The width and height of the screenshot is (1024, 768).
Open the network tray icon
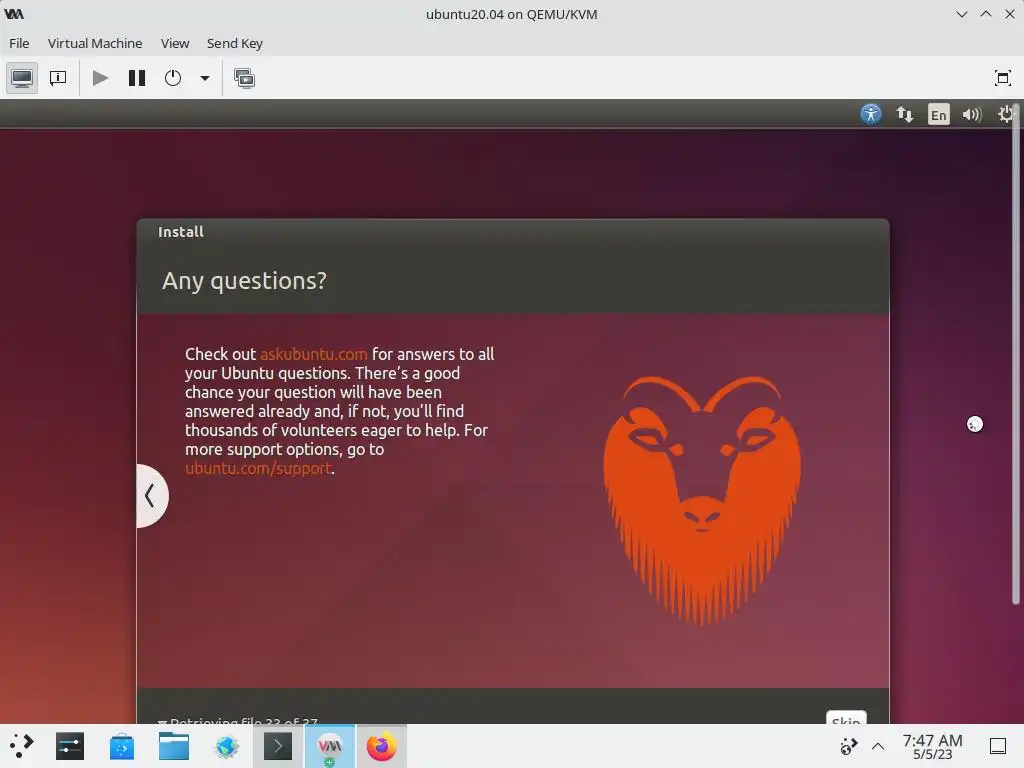tap(848, 746)
